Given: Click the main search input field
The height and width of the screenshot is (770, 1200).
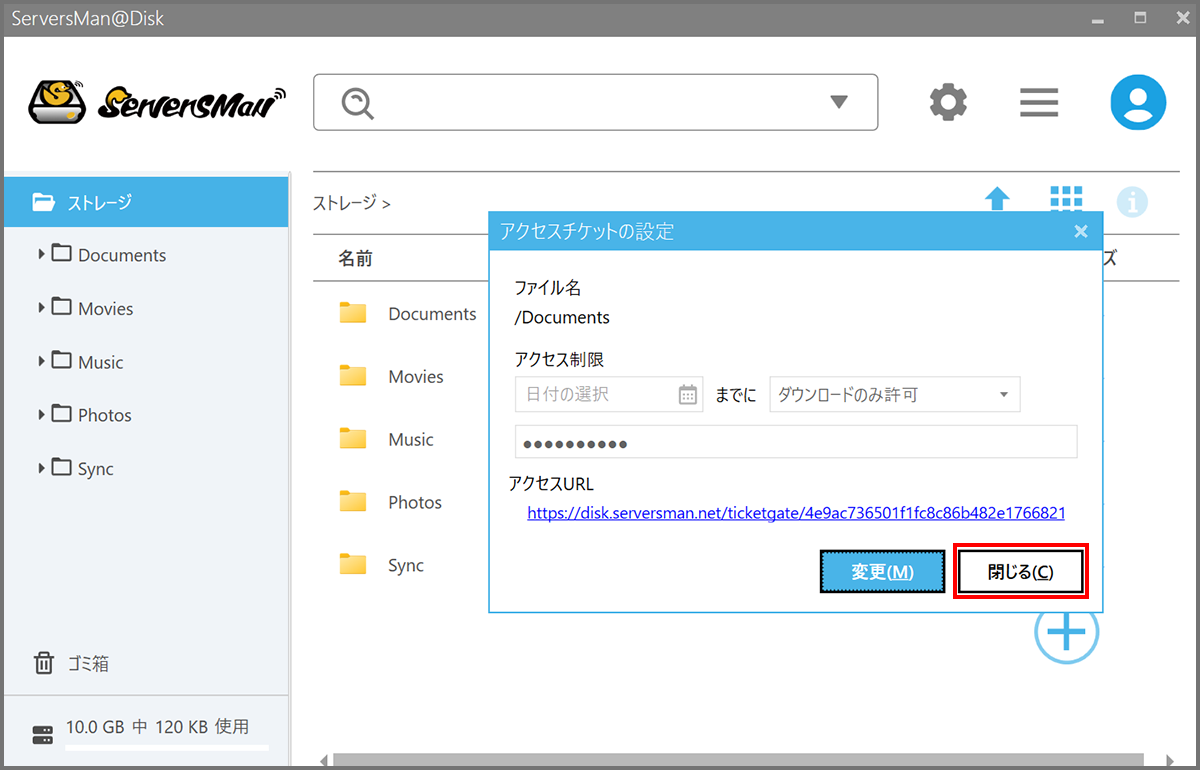Looking at the screenshot, I should pyautogui.click(x=595, y=102).
